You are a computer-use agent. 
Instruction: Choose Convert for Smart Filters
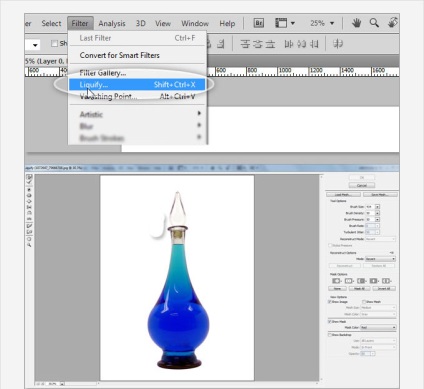pyautogui.click(x=137, y=55)
